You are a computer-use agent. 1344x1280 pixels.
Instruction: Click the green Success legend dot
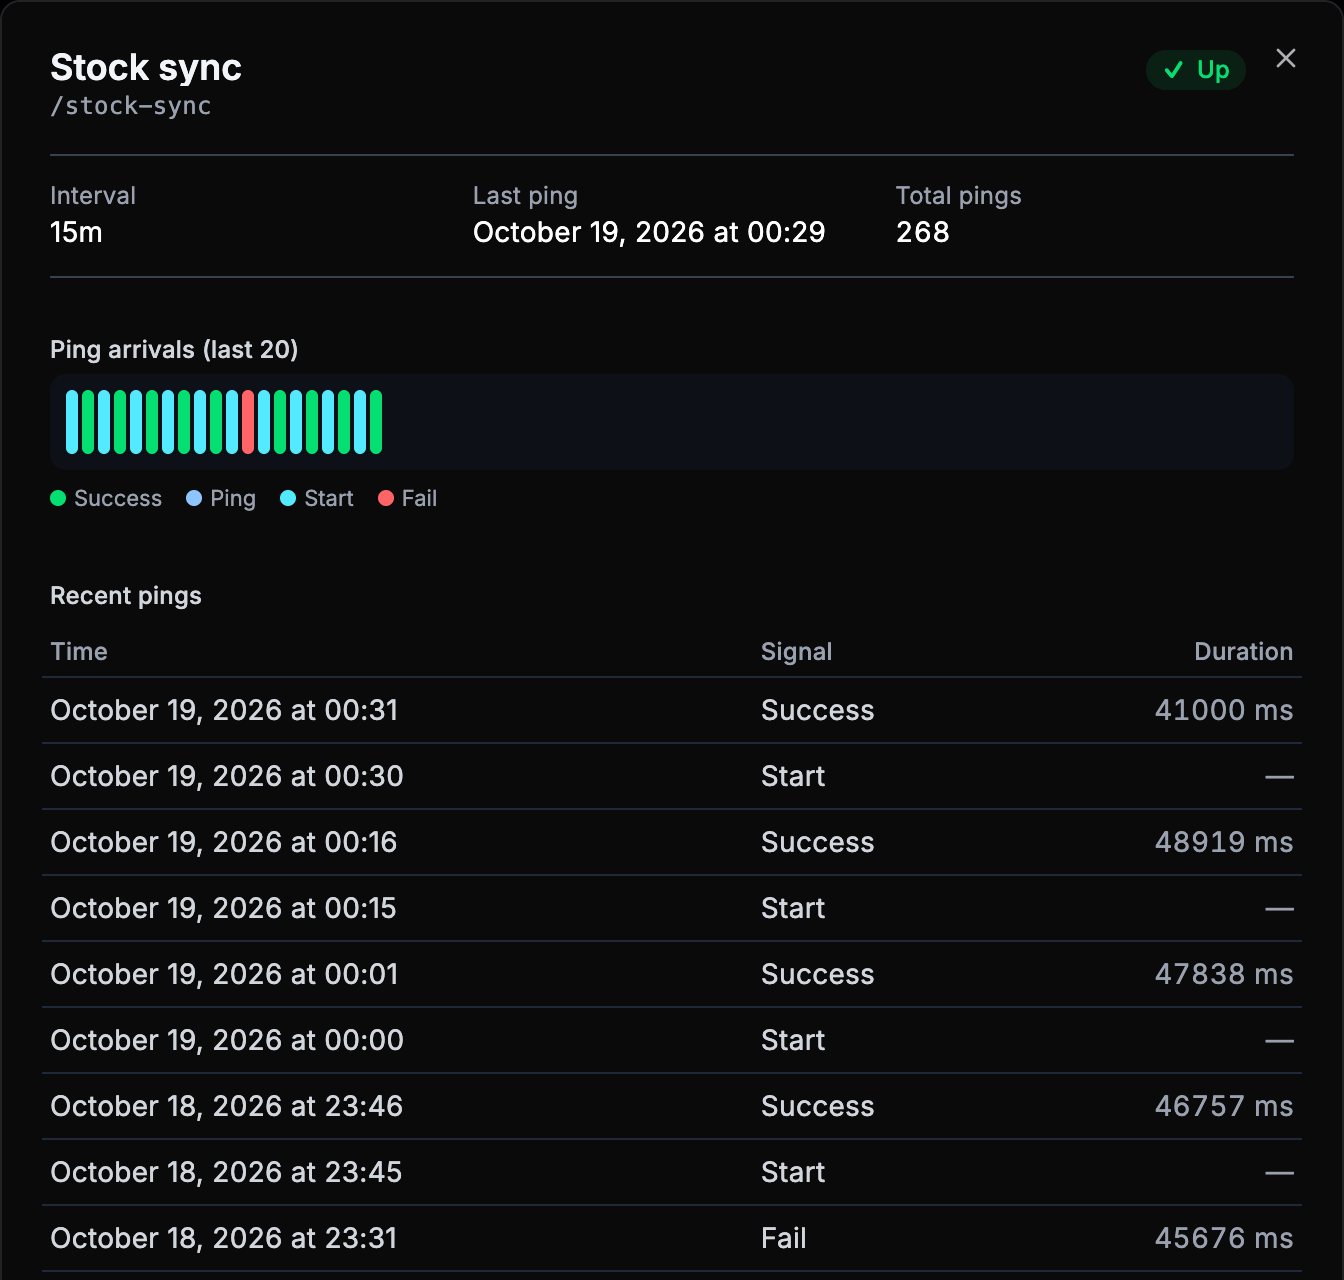pyautogui.click(x=58, y=498)
